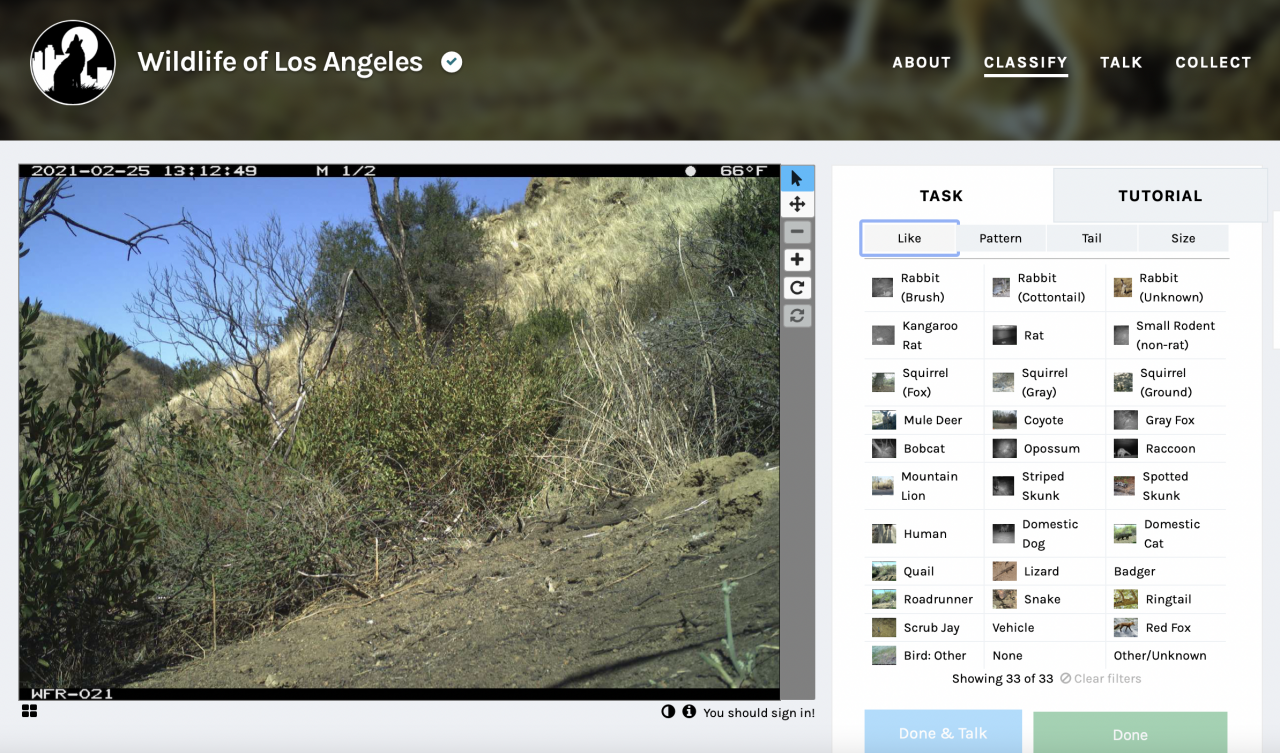The height and width of the screenshot is (753, 1280).
Task: Toggle invert image contrast icon
Action: click(x=668, y=712)
